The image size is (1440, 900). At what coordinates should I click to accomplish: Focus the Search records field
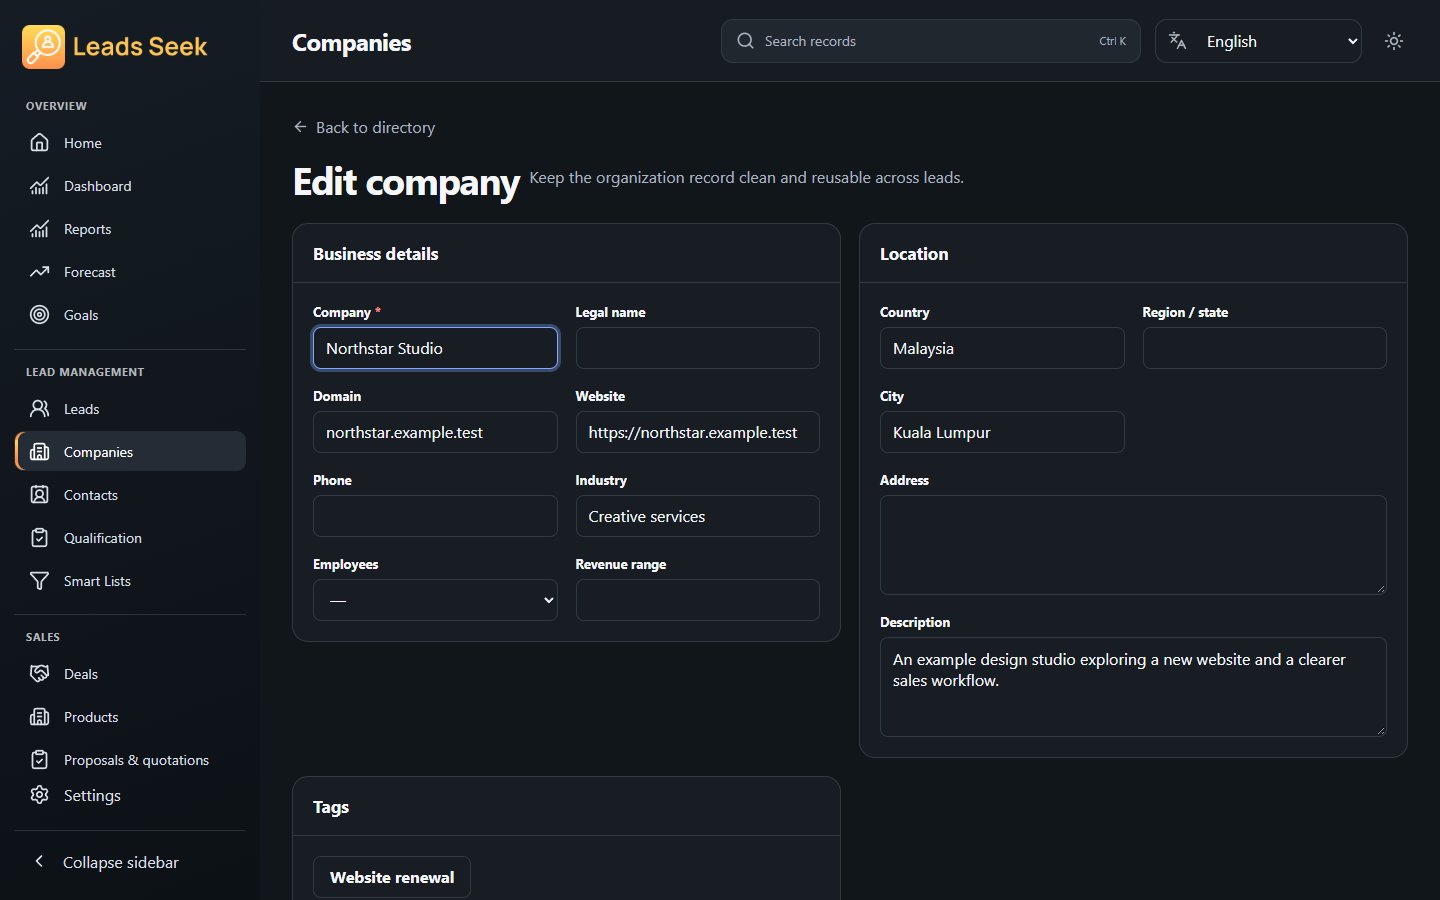point(931,41)
